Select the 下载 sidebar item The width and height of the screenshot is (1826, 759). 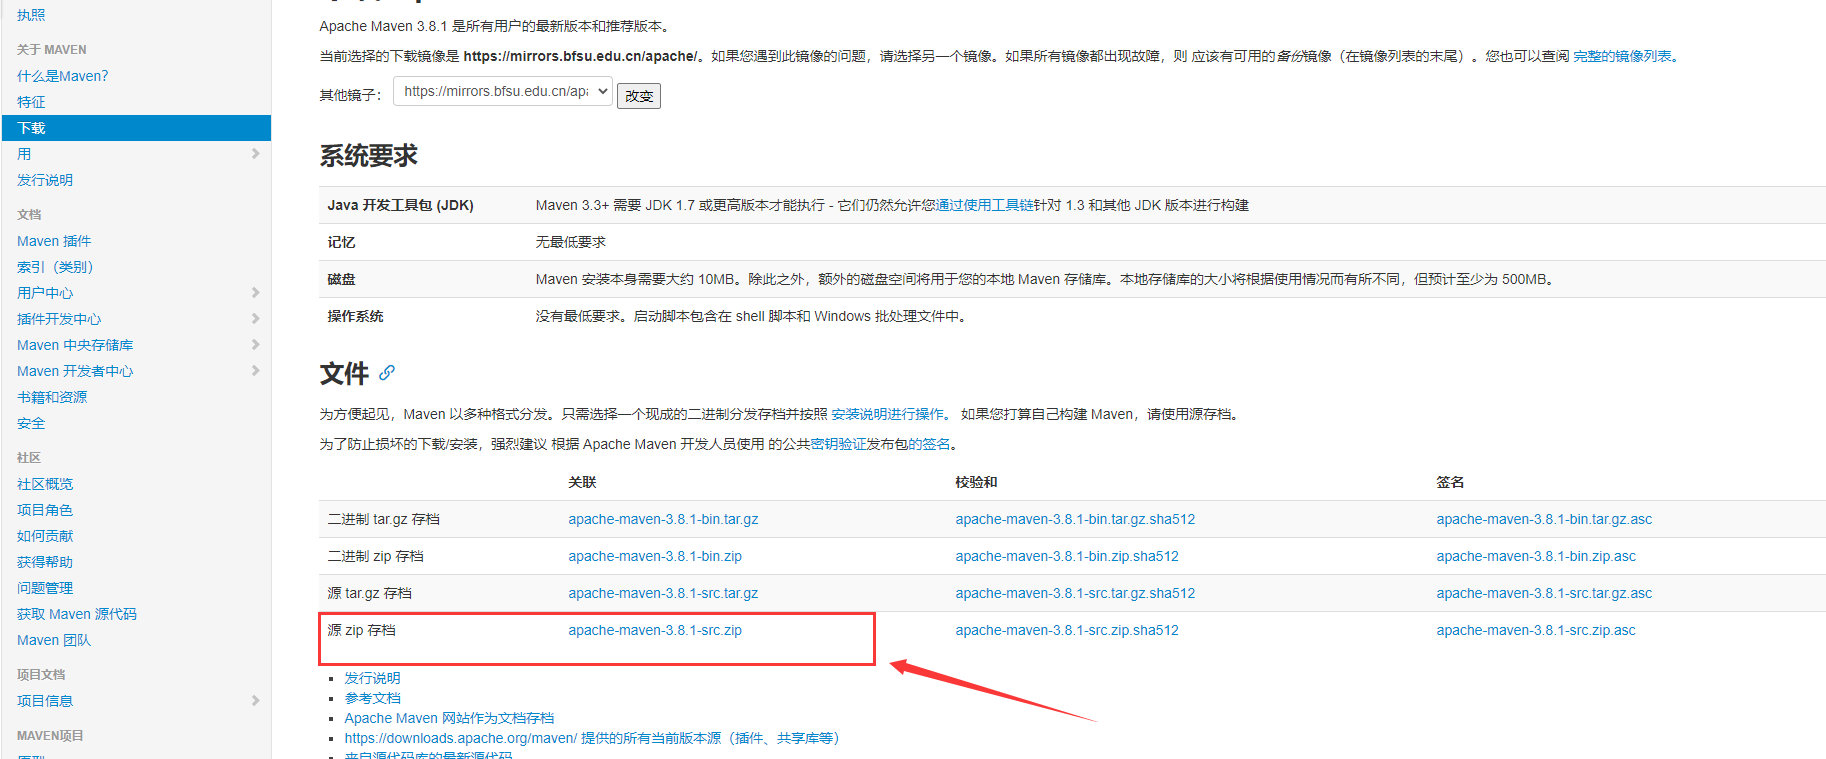[136, 128]
